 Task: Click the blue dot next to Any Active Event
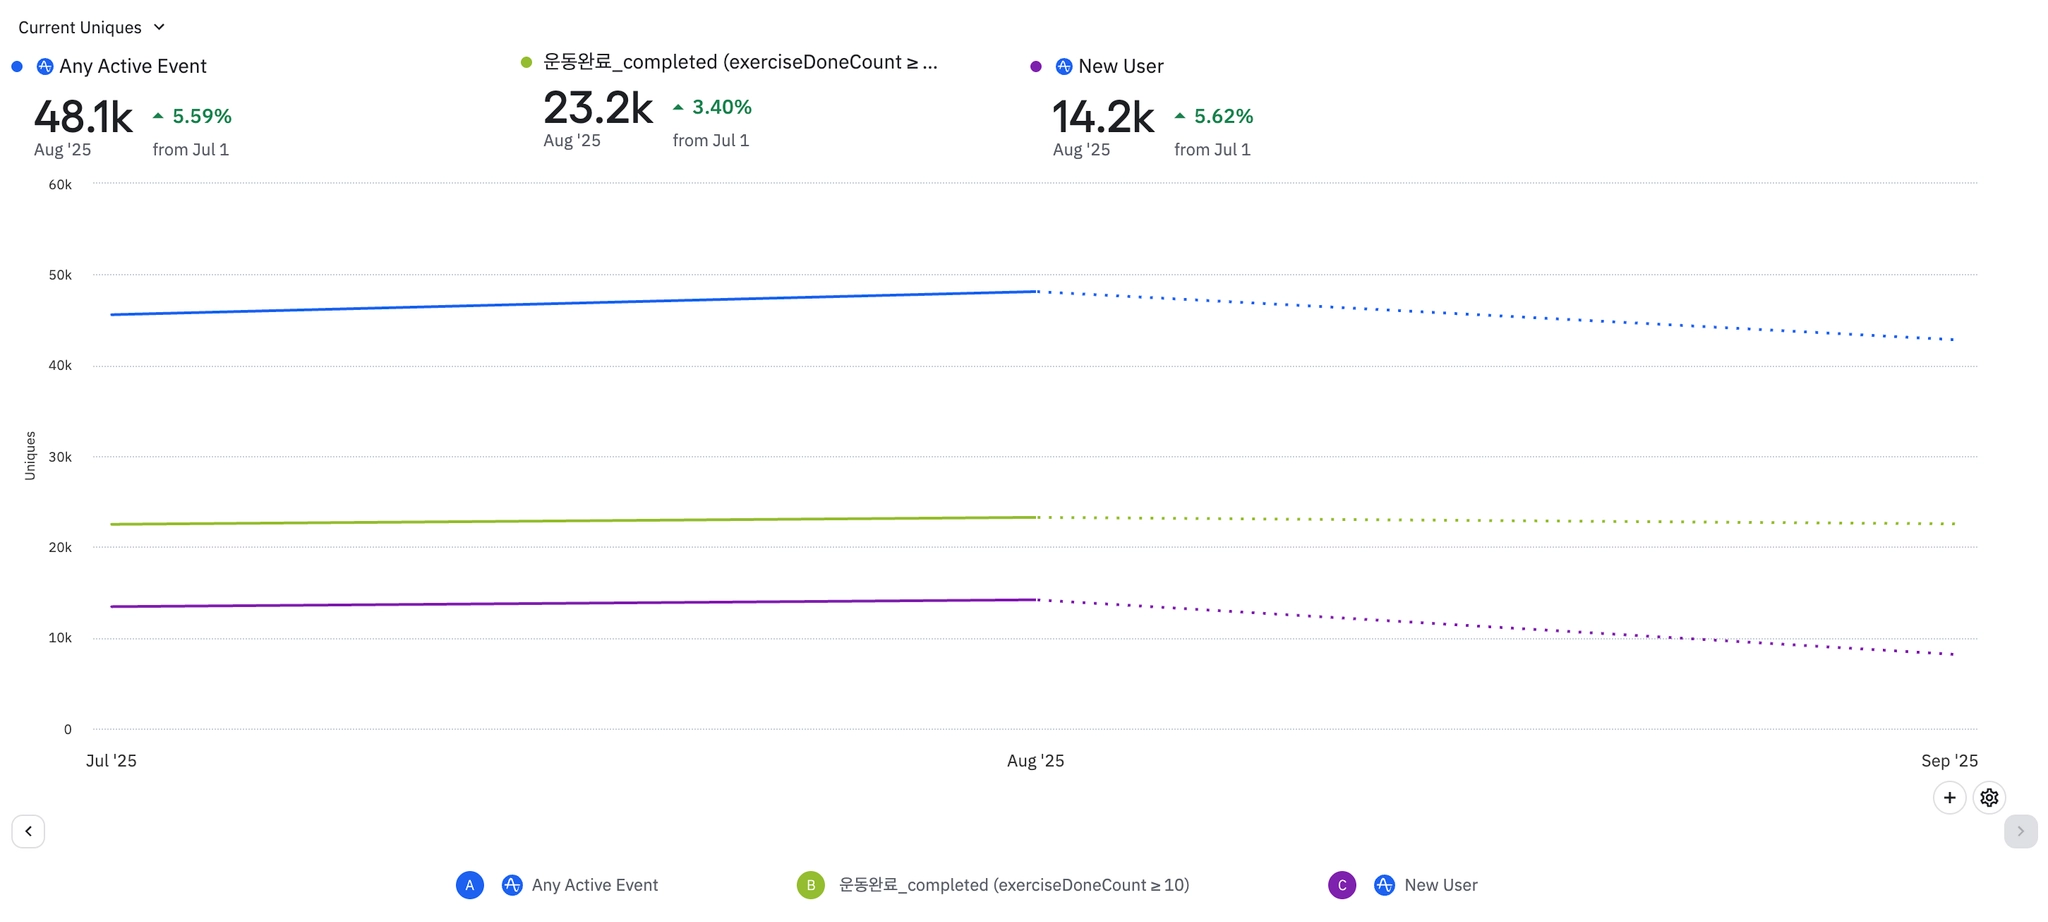(17, 67)
